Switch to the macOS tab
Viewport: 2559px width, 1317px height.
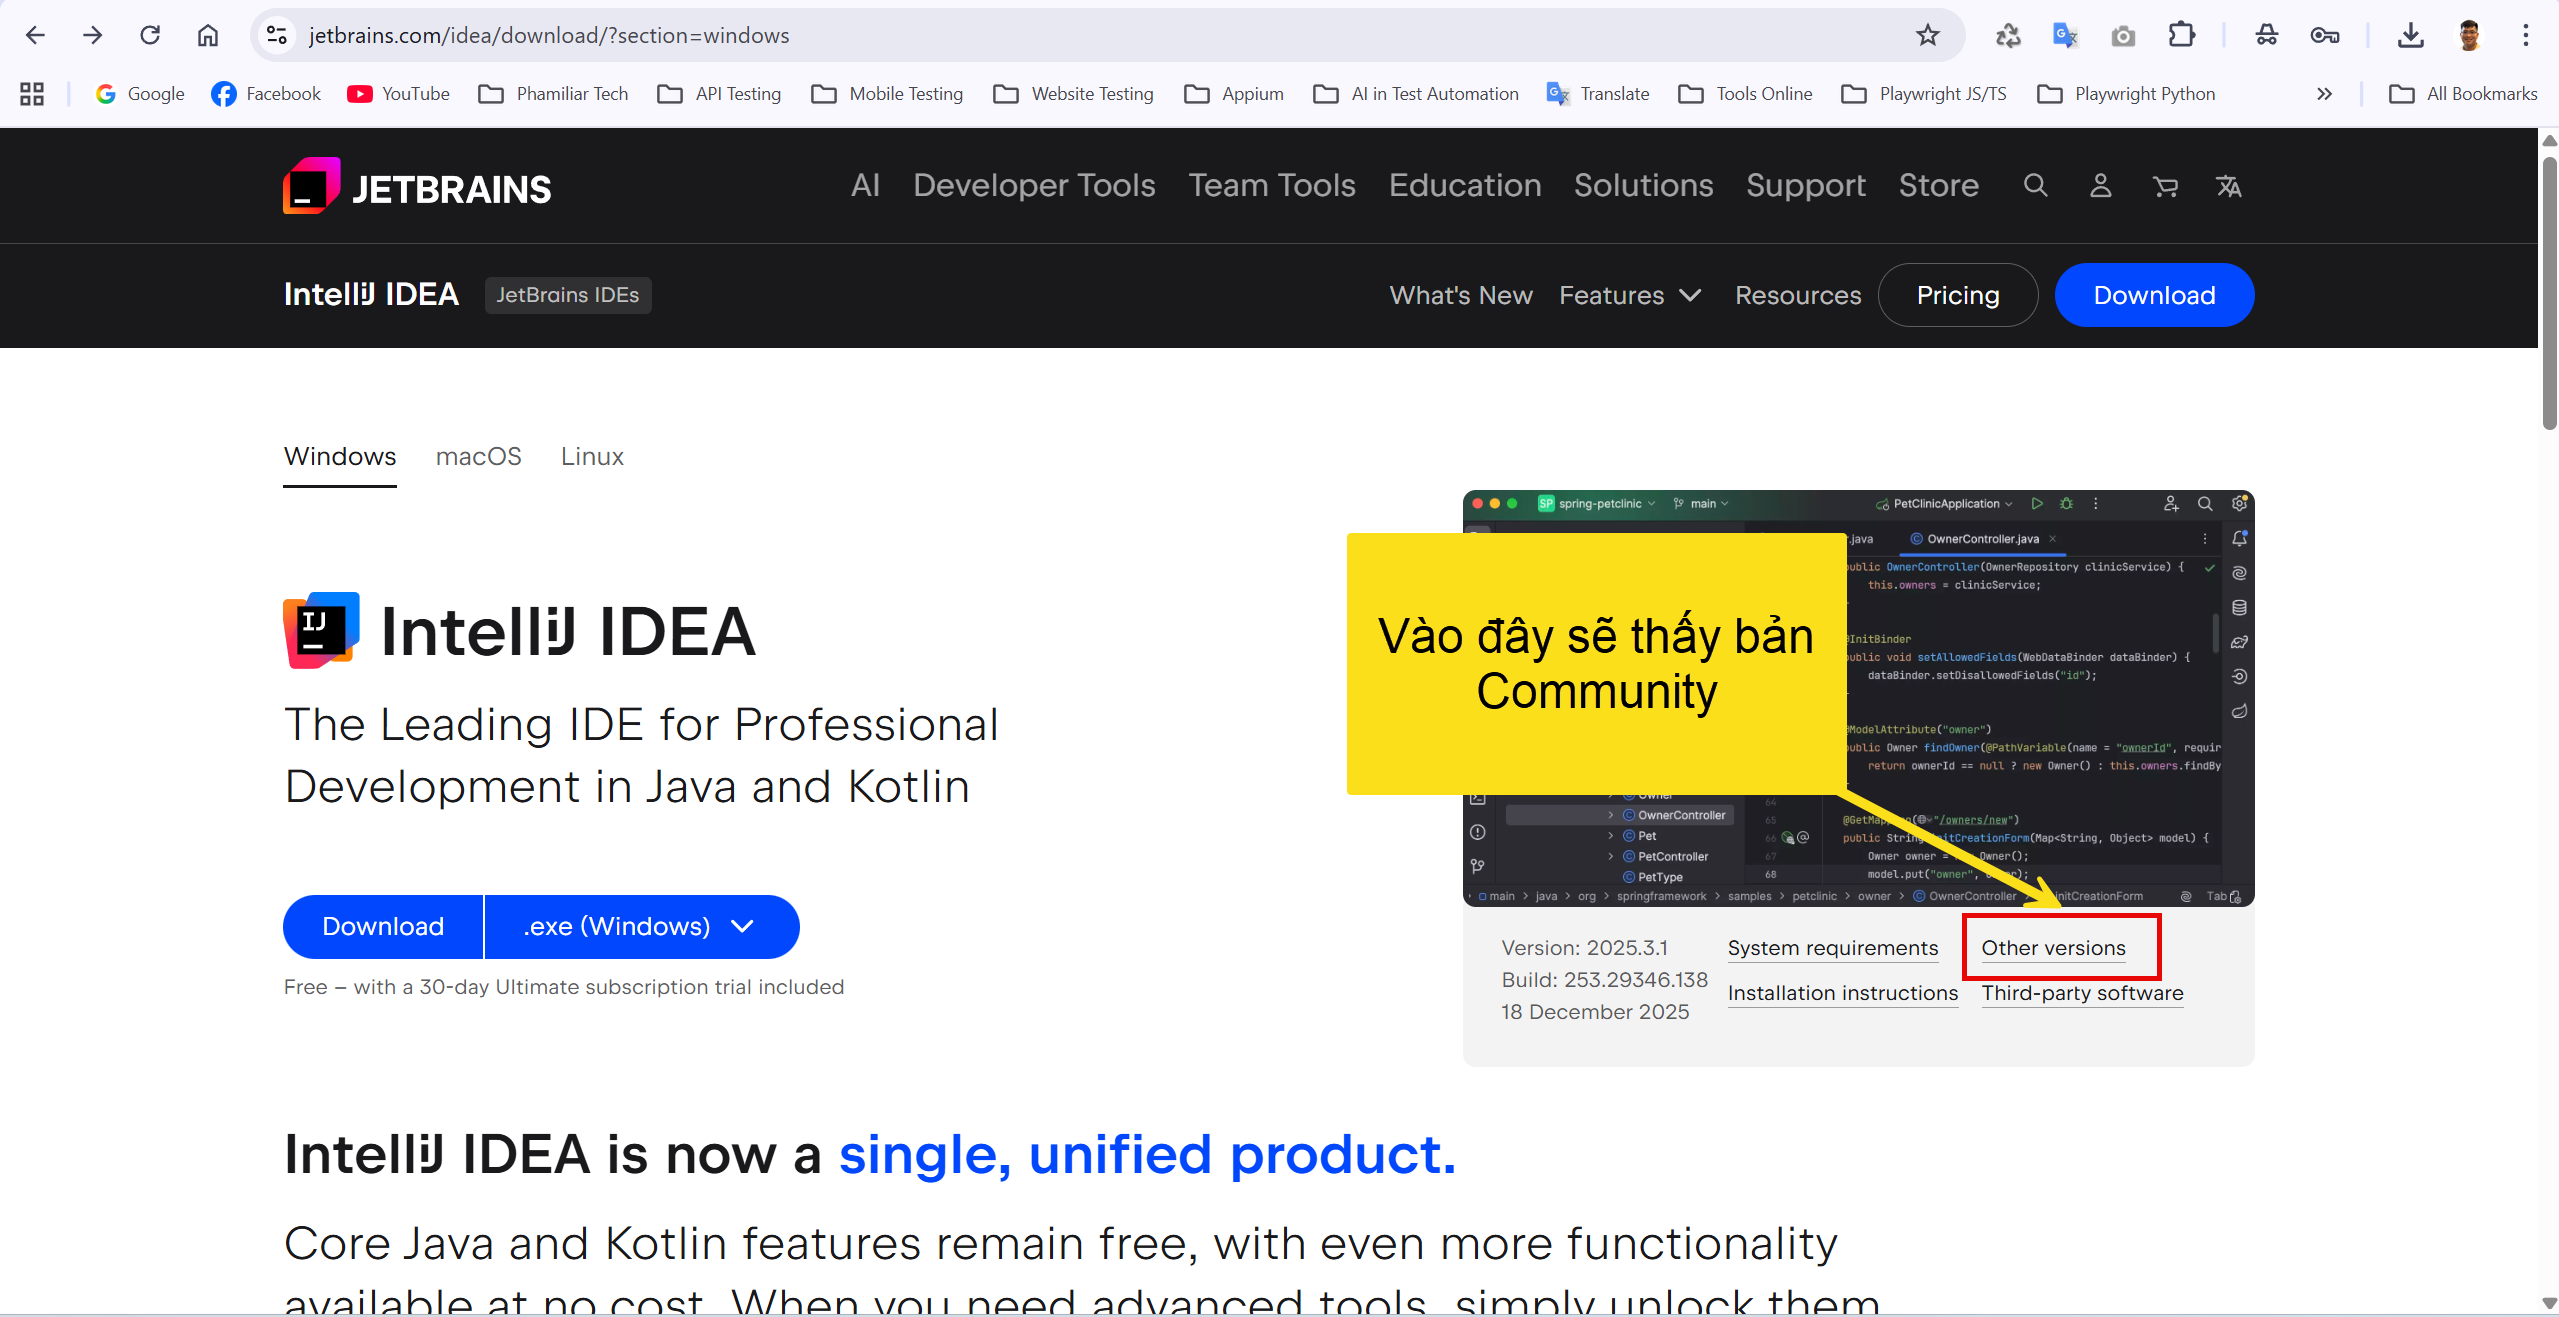coord(478,457)
